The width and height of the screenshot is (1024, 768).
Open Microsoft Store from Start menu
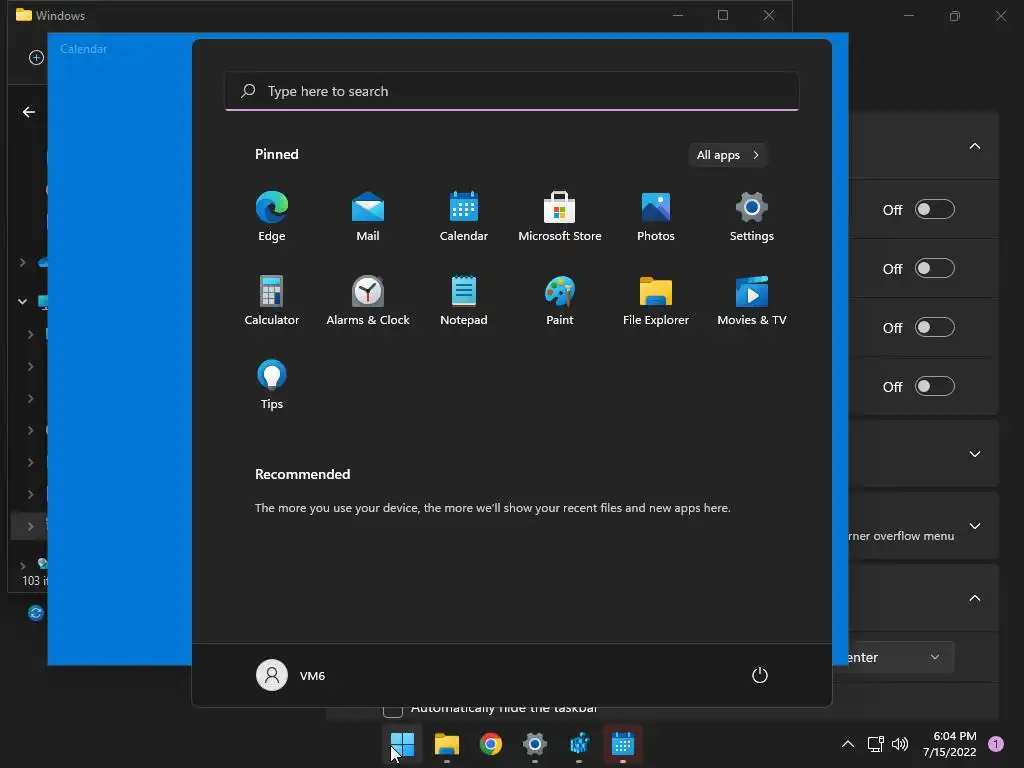click(560, 217)
